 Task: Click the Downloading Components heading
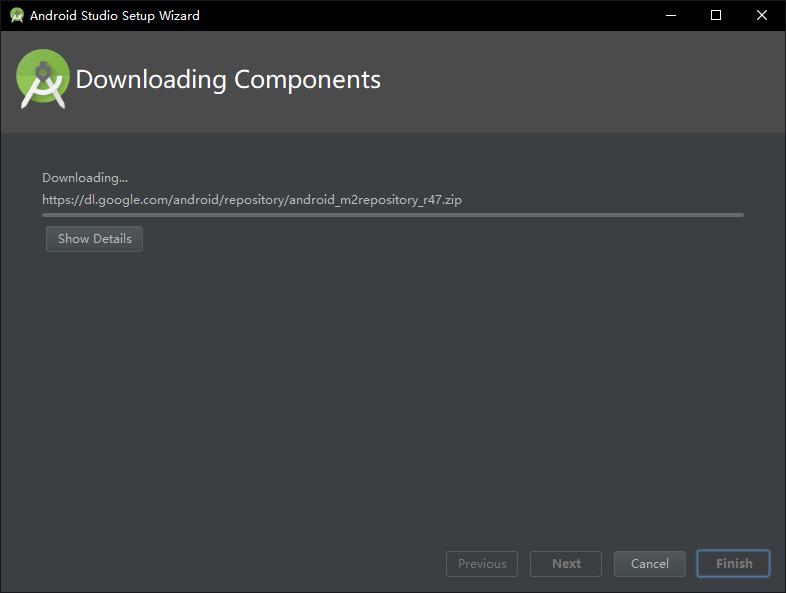(x=228, y=80)
